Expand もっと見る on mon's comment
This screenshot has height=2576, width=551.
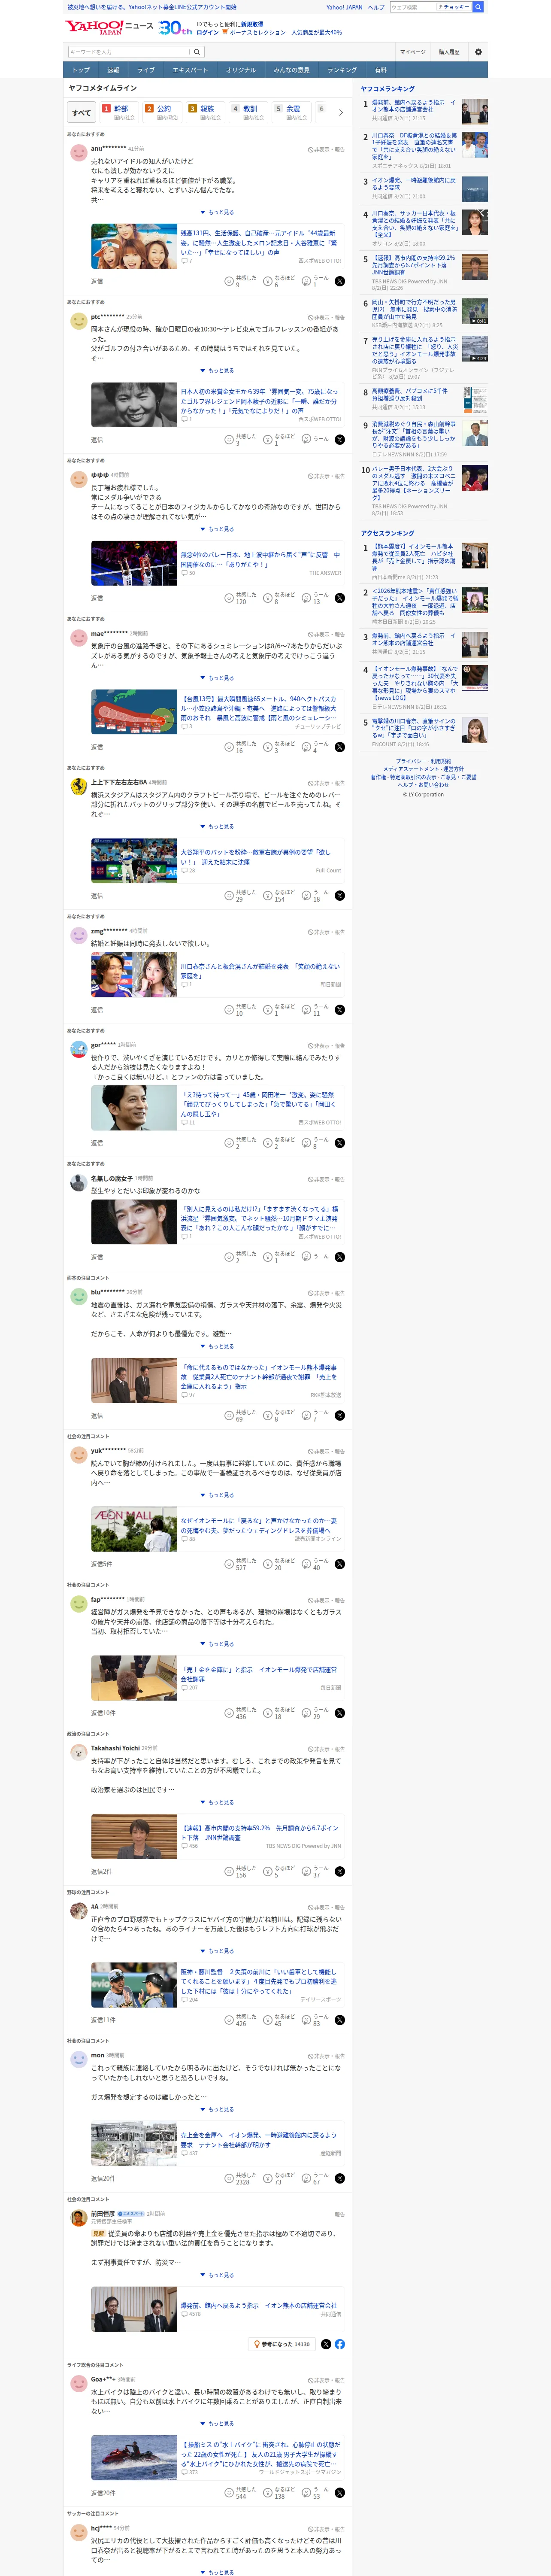217,2109
